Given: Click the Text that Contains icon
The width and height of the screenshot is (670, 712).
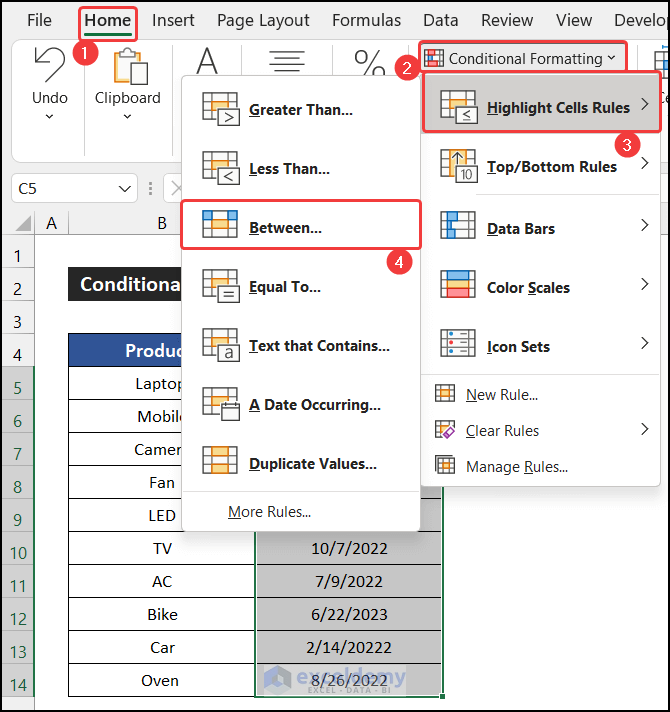Looking at the screenshot, I should click(221, 345).
